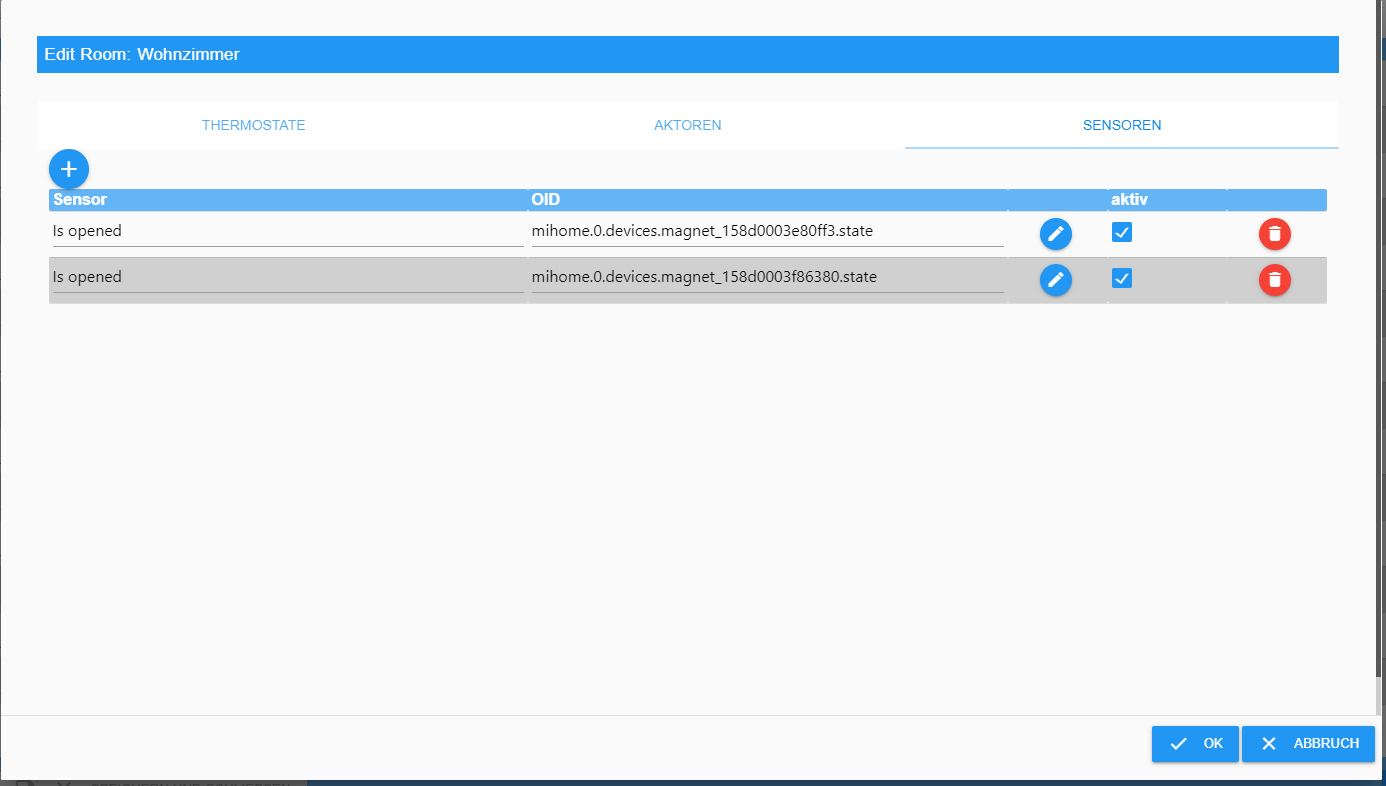Select the Sensoren tab

[1122, 125]
